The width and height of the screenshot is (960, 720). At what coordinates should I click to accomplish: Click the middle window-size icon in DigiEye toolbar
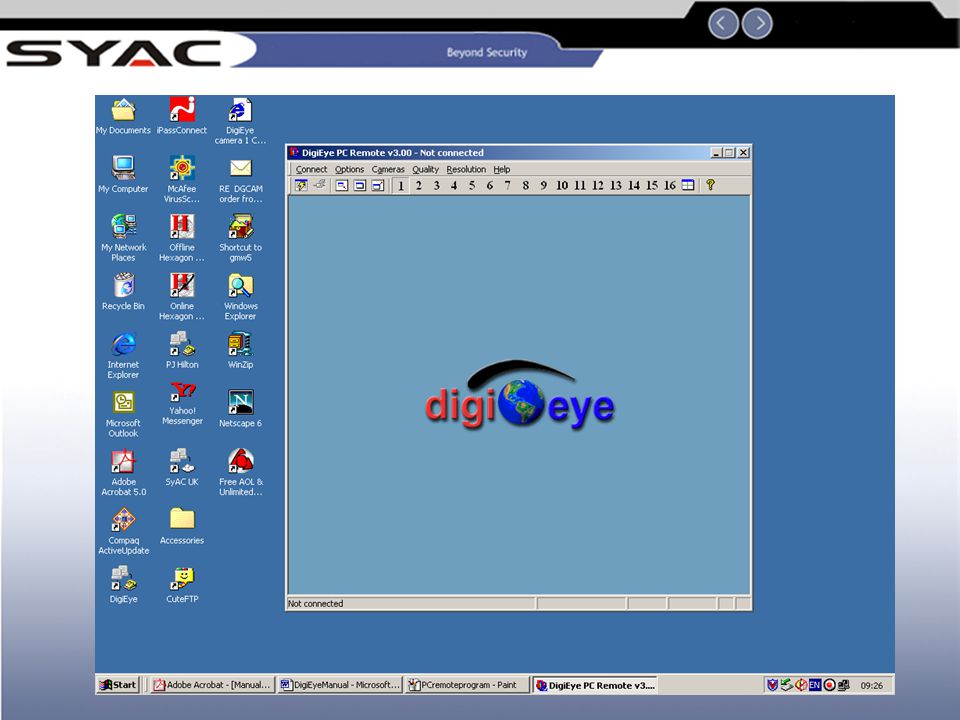(x=360, y=185)
